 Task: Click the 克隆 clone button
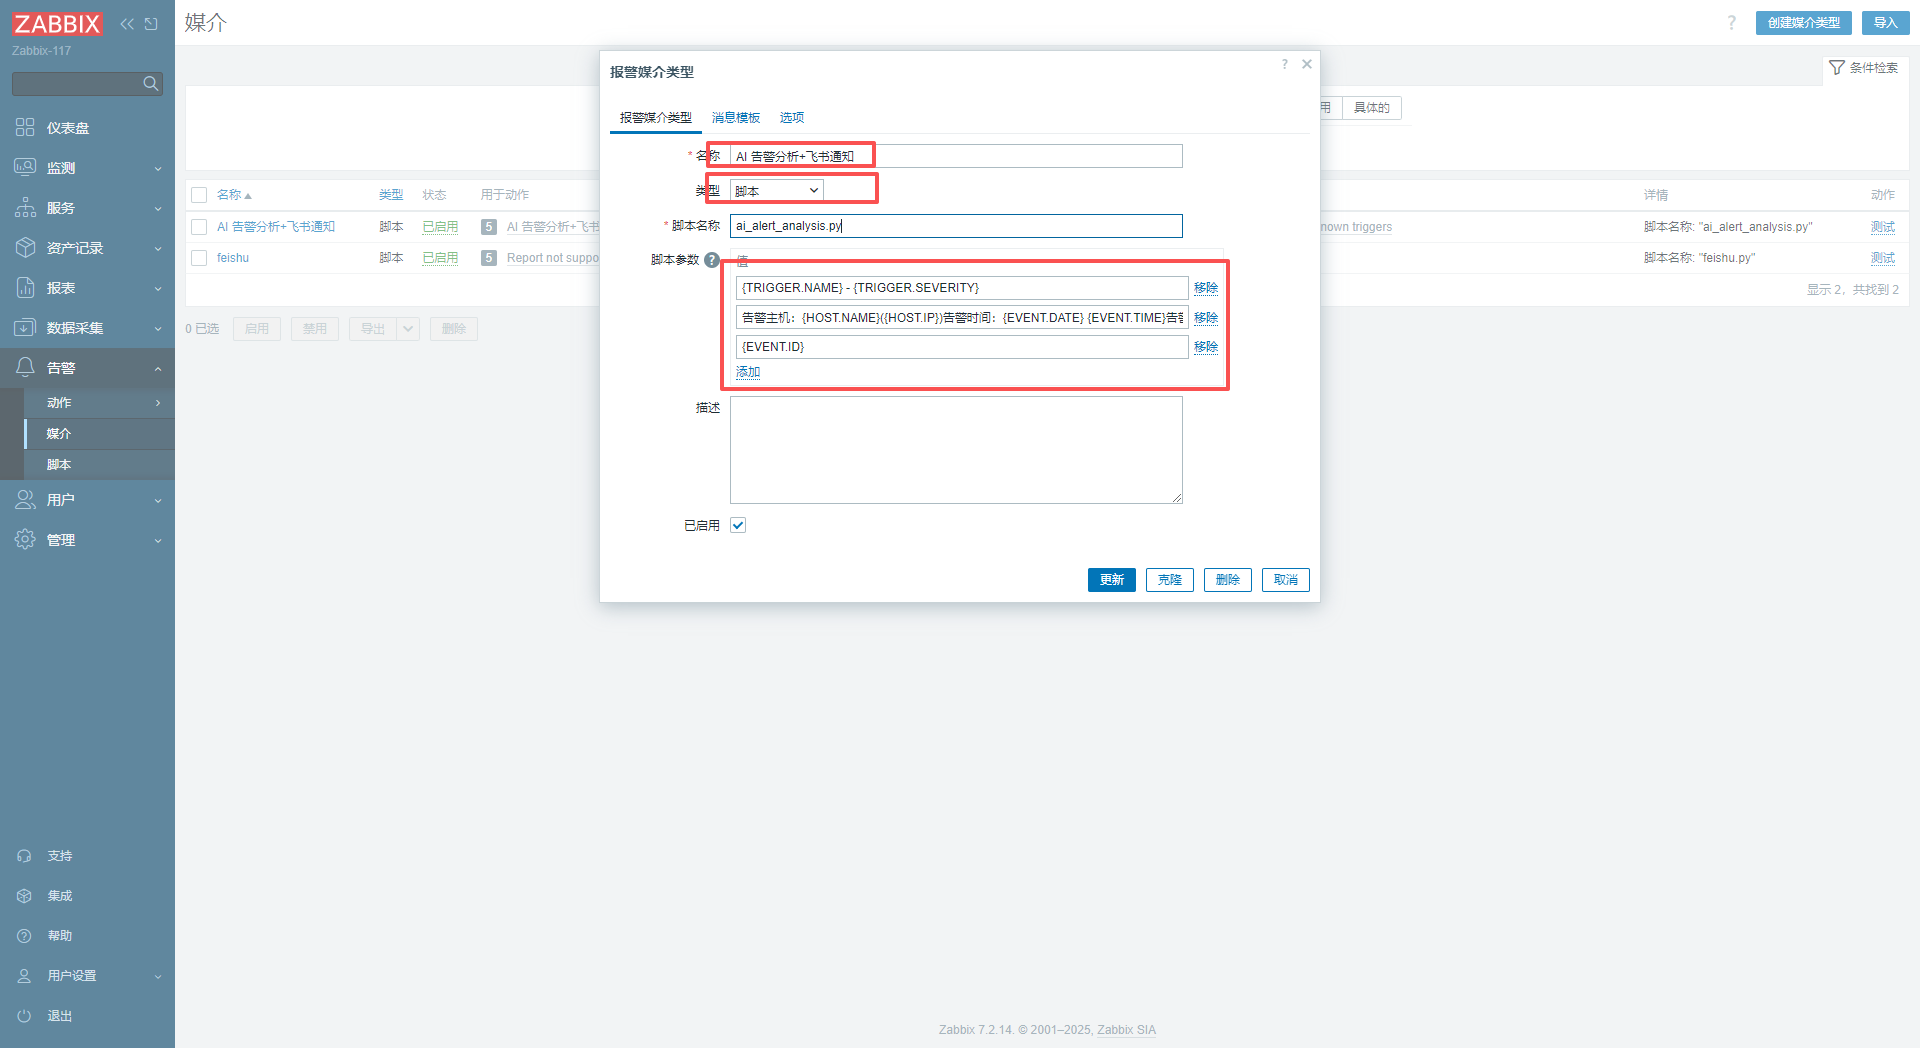[x=1170, y=580]
